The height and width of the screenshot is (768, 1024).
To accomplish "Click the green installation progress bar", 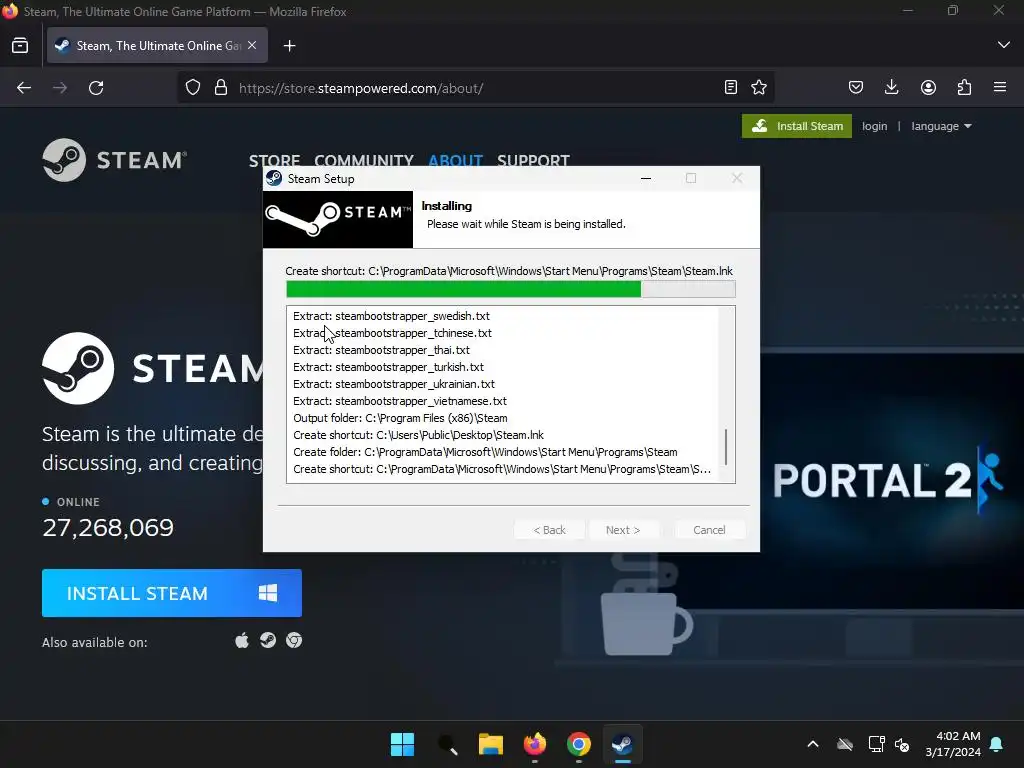I will (511, 289).
